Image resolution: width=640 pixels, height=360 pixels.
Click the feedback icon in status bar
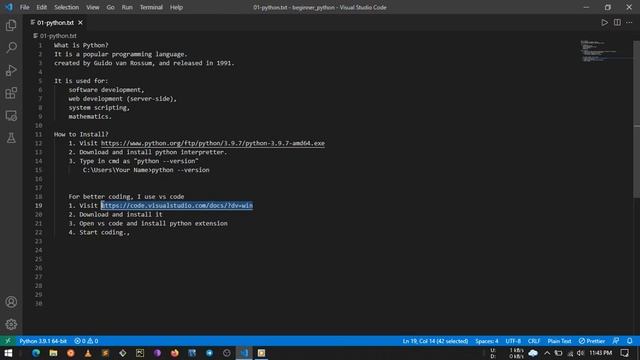coord(616,341)
